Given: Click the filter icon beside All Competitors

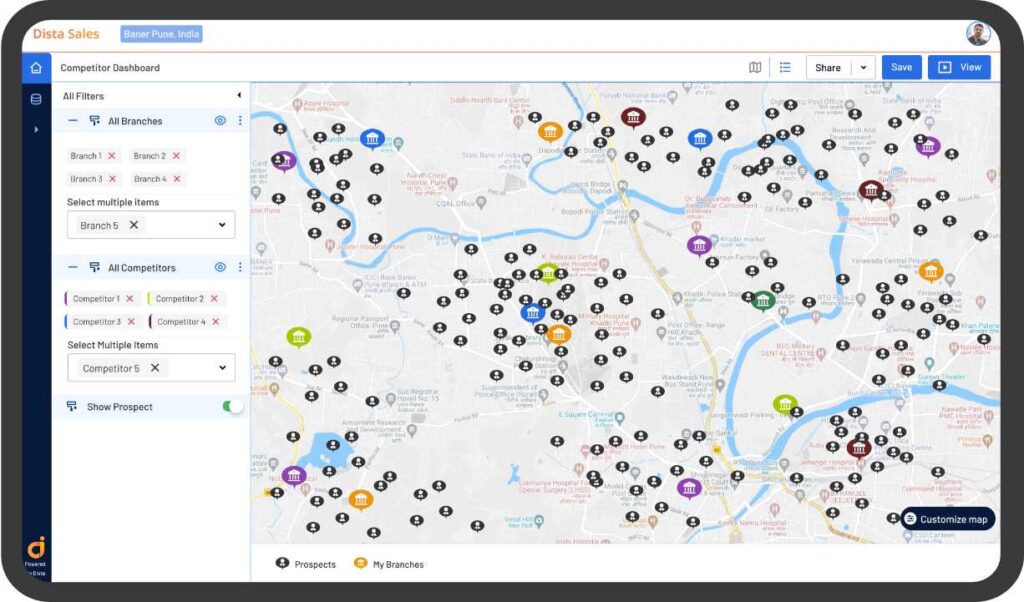Looking at the screenshot, I should click(94, 267).
